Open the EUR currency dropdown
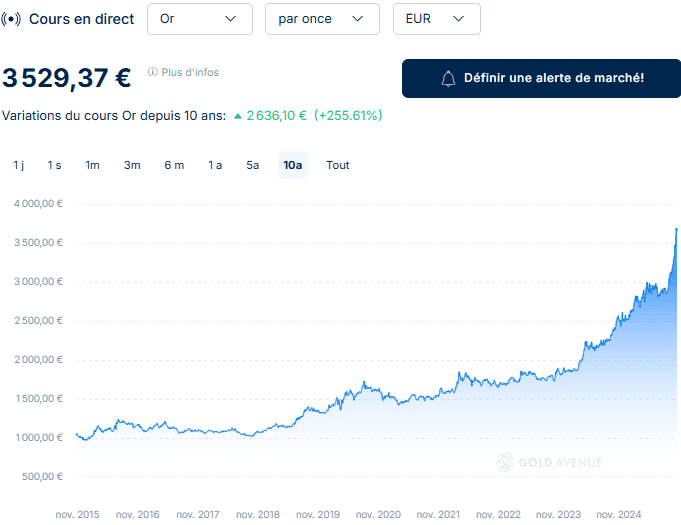Screen dimensions: 681x525 click(436, 19)
